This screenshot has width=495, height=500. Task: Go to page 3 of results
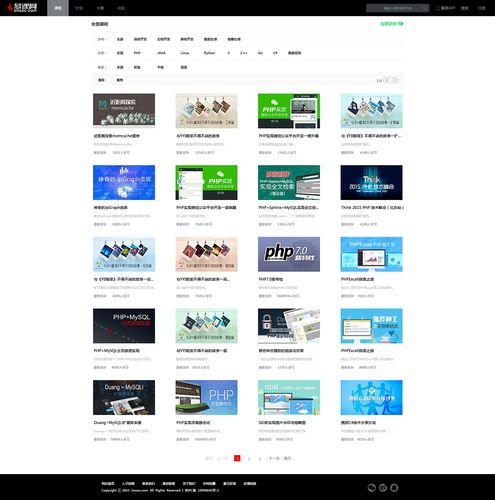260,458
